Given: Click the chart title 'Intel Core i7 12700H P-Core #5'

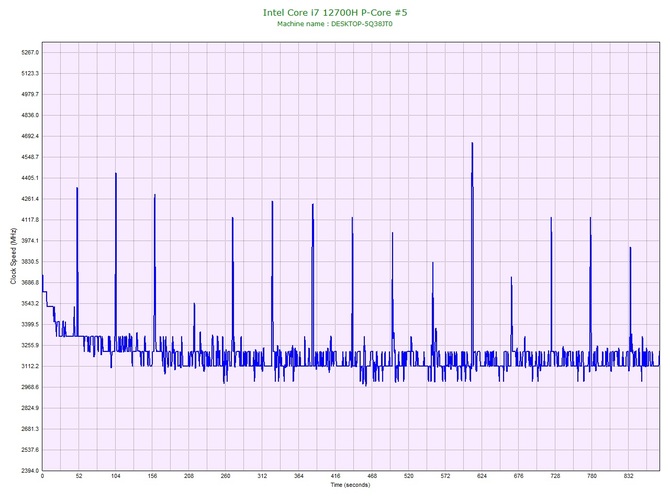Looking at the screenshot, I should 335,12.
